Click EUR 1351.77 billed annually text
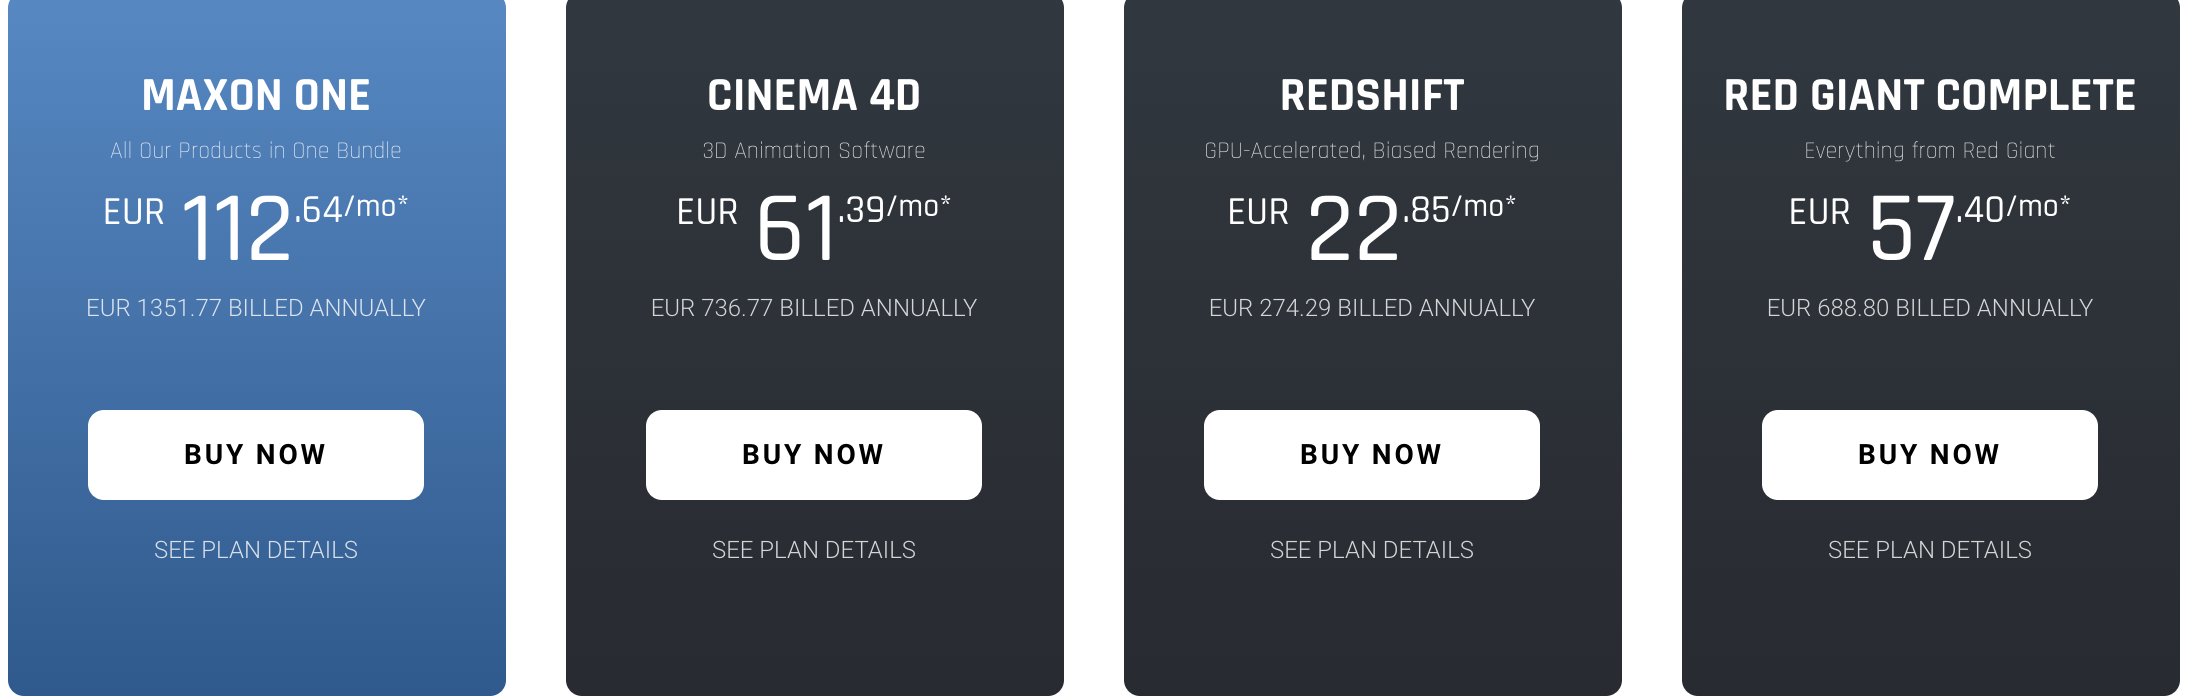 [x=256, y=308]
